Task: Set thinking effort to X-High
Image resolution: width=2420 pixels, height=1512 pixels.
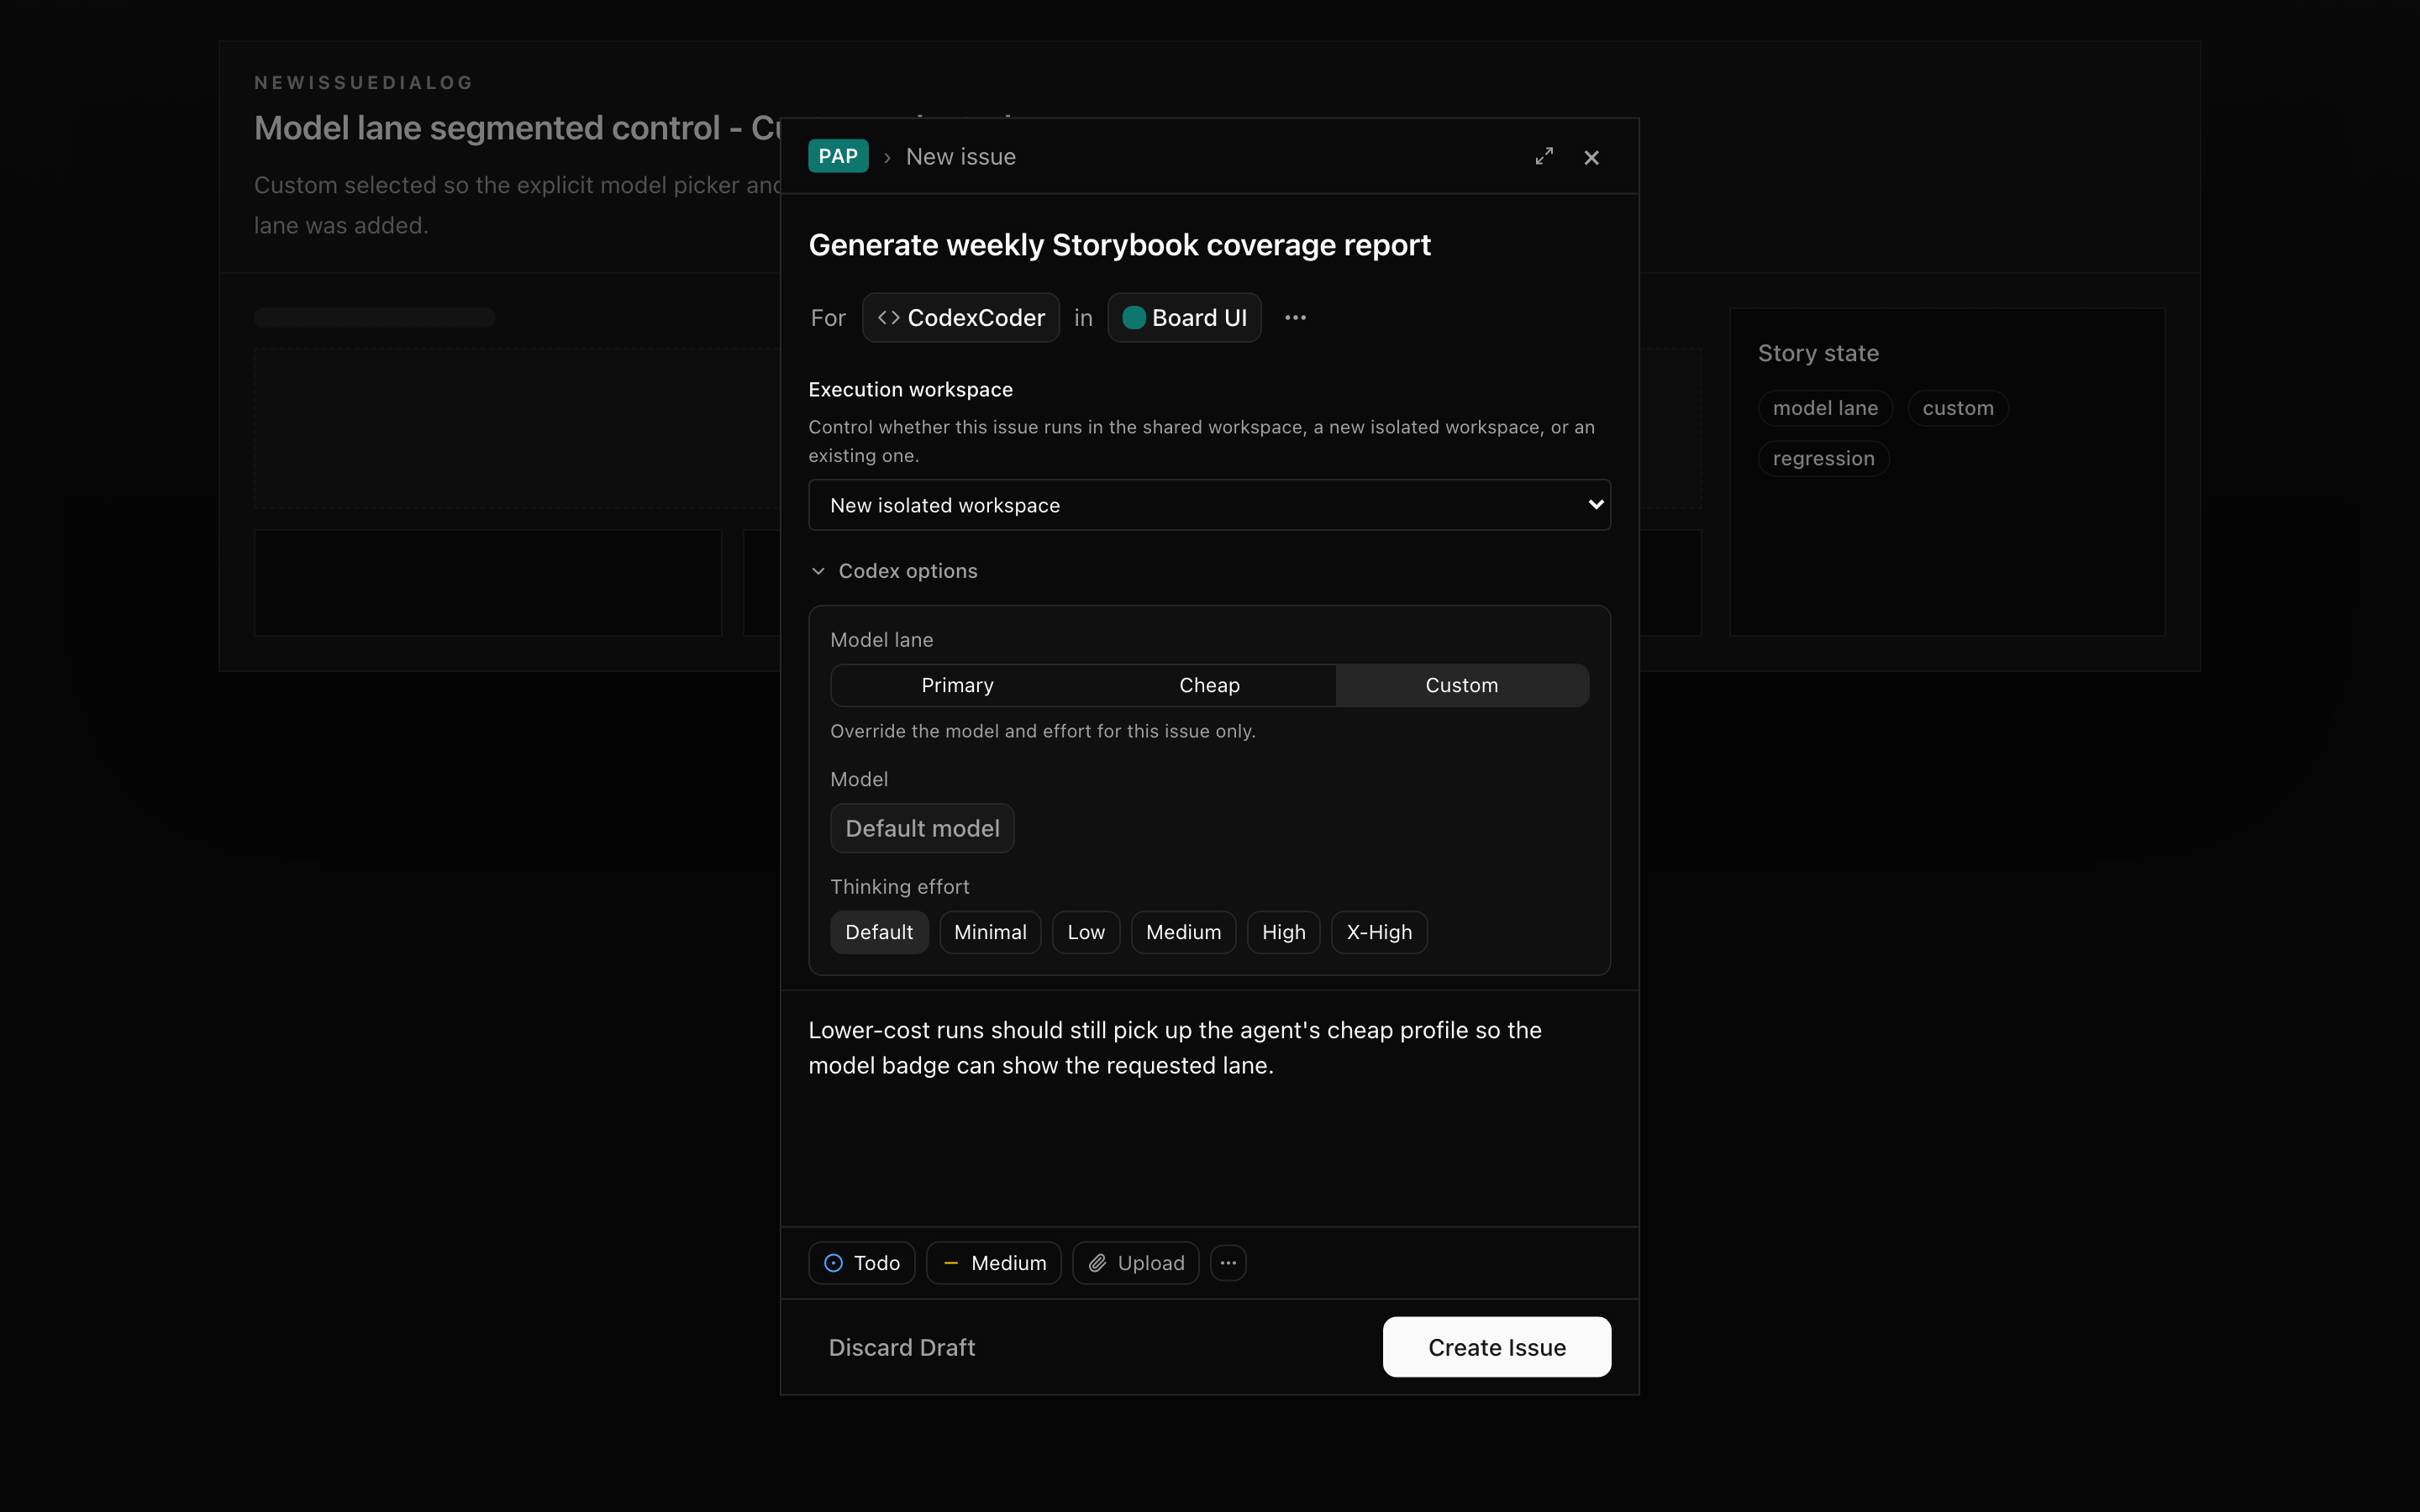Action: 1379,932
